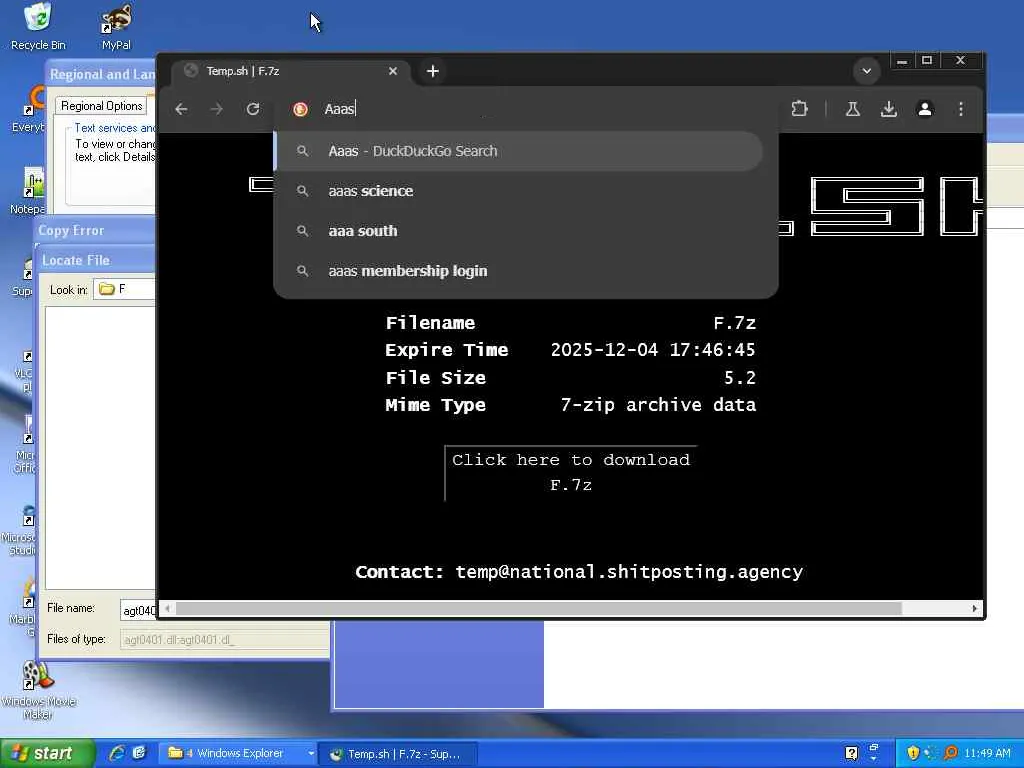The width and height of the screenshot is (1024, 768).
Task: Open the extensions puzzle icon
Action: (x=799, y=109)
